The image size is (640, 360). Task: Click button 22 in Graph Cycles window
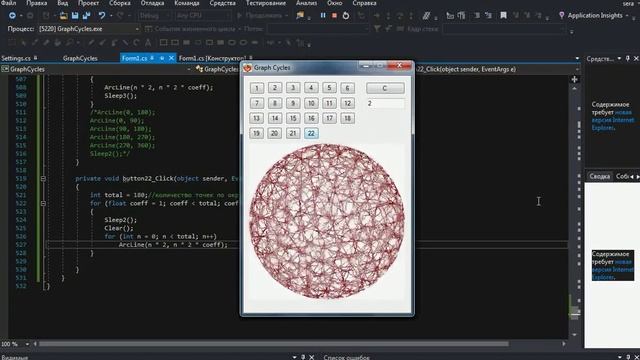311,133
